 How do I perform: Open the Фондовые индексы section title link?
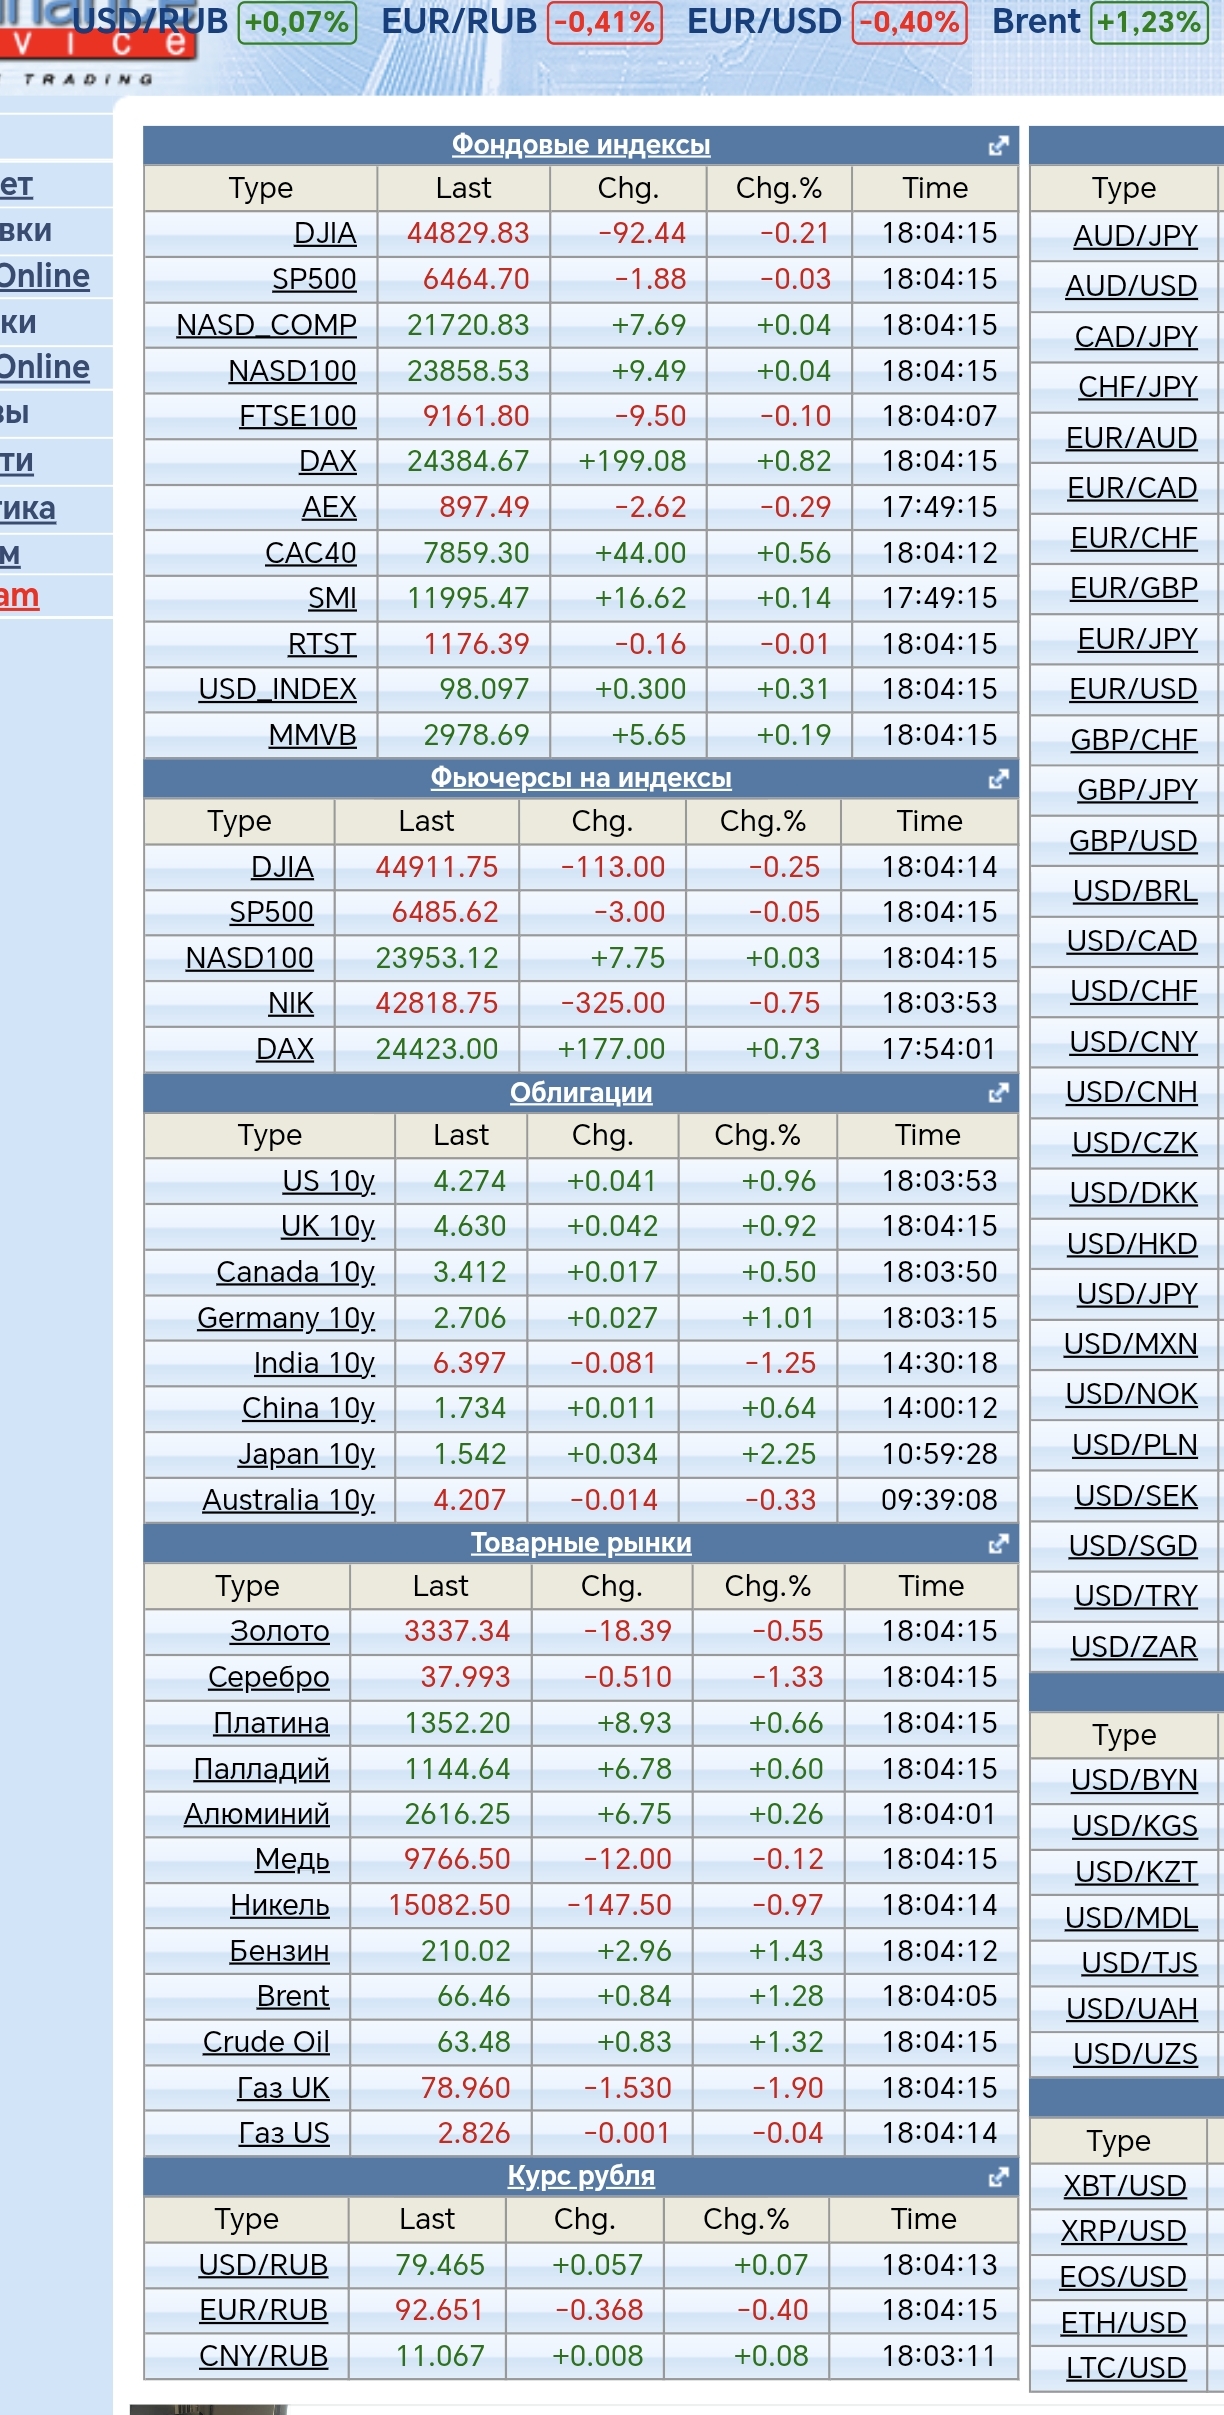pos(581,146)
